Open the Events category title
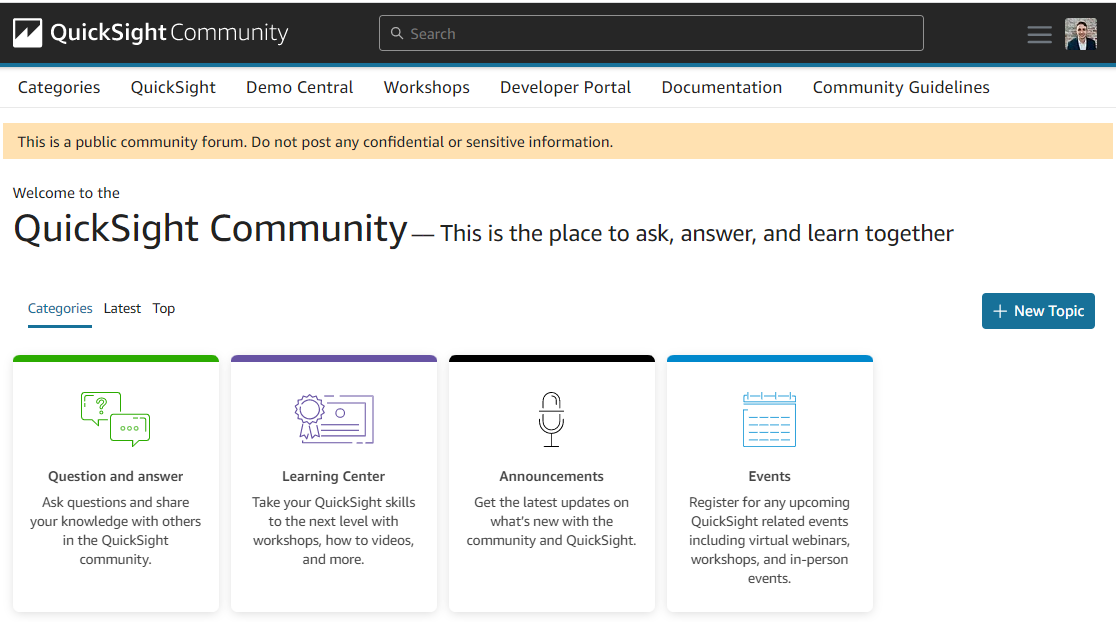The height and width of the screenshot is (622, 1116). pos(769,476)
